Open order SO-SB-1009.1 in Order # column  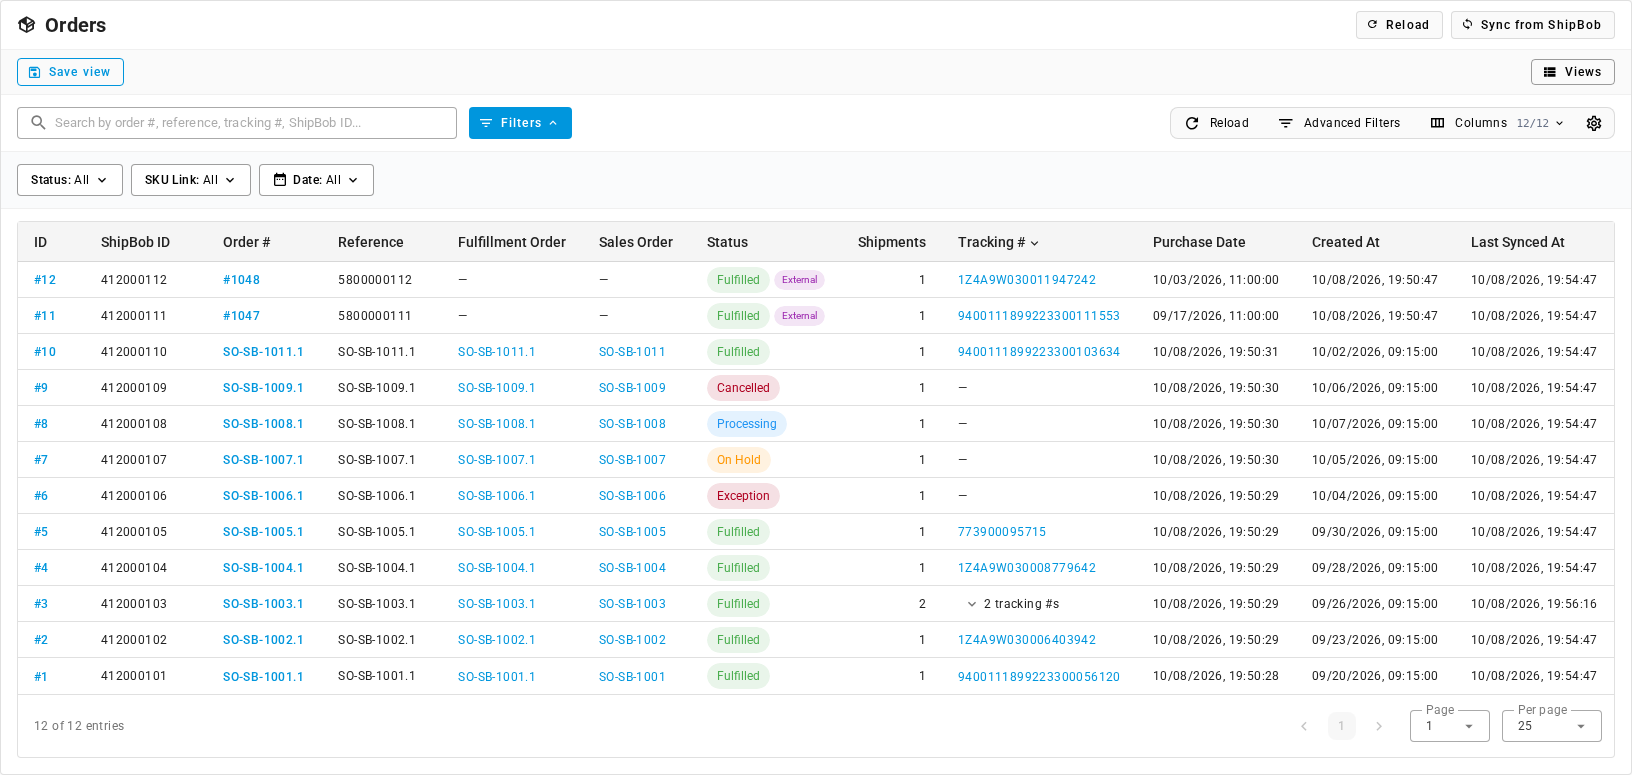263,388
